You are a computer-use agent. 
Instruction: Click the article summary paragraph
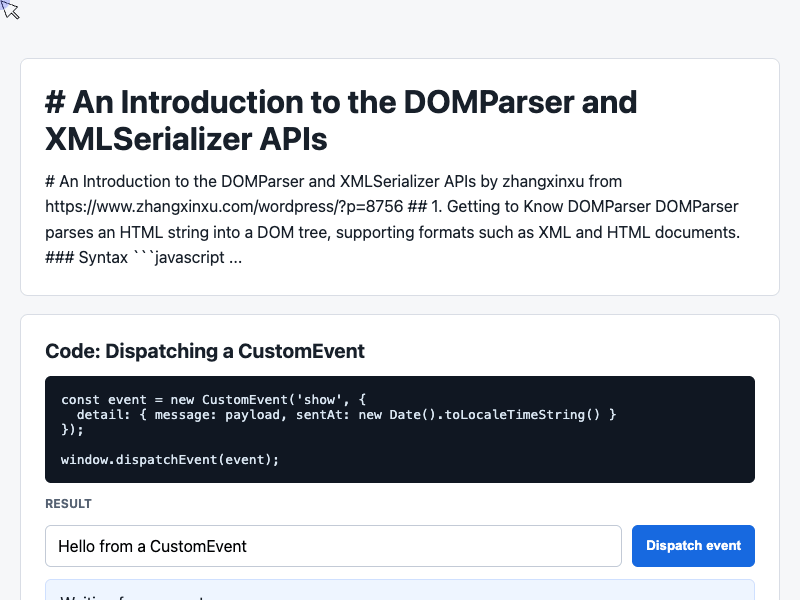coord(392,219)
